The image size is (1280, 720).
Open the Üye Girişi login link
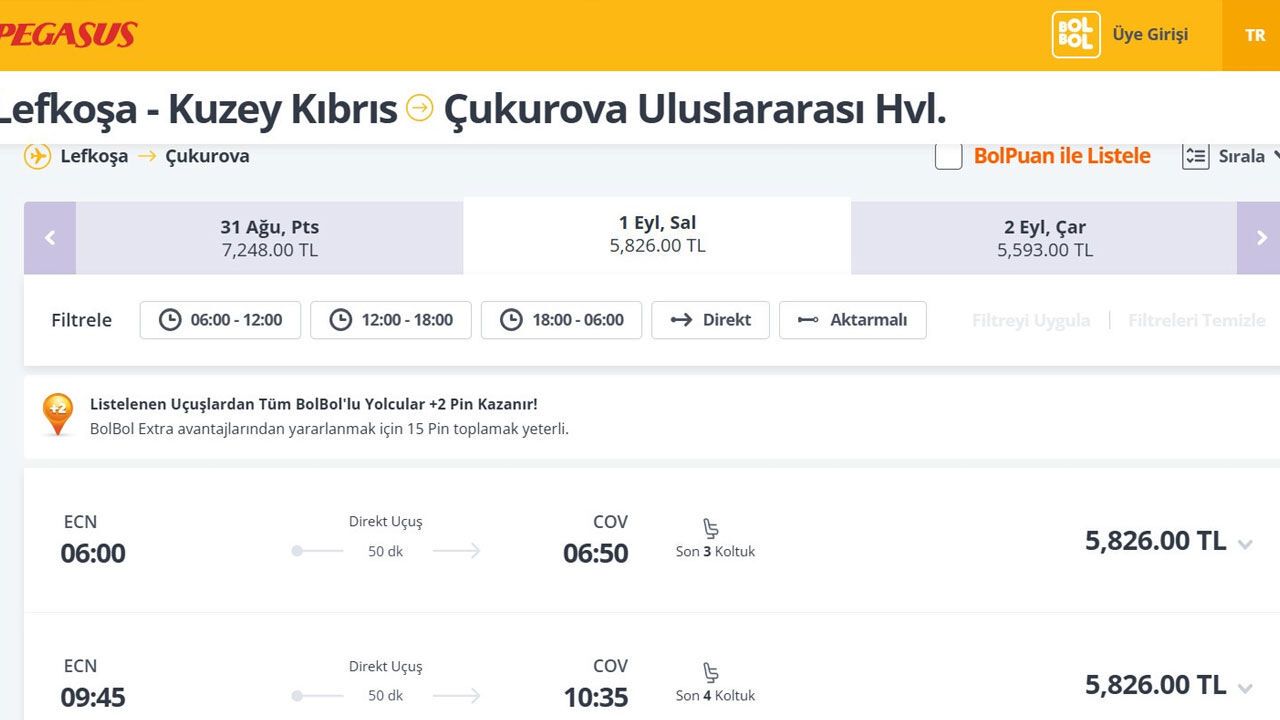pyautogui.click(x=1150, y=35)
